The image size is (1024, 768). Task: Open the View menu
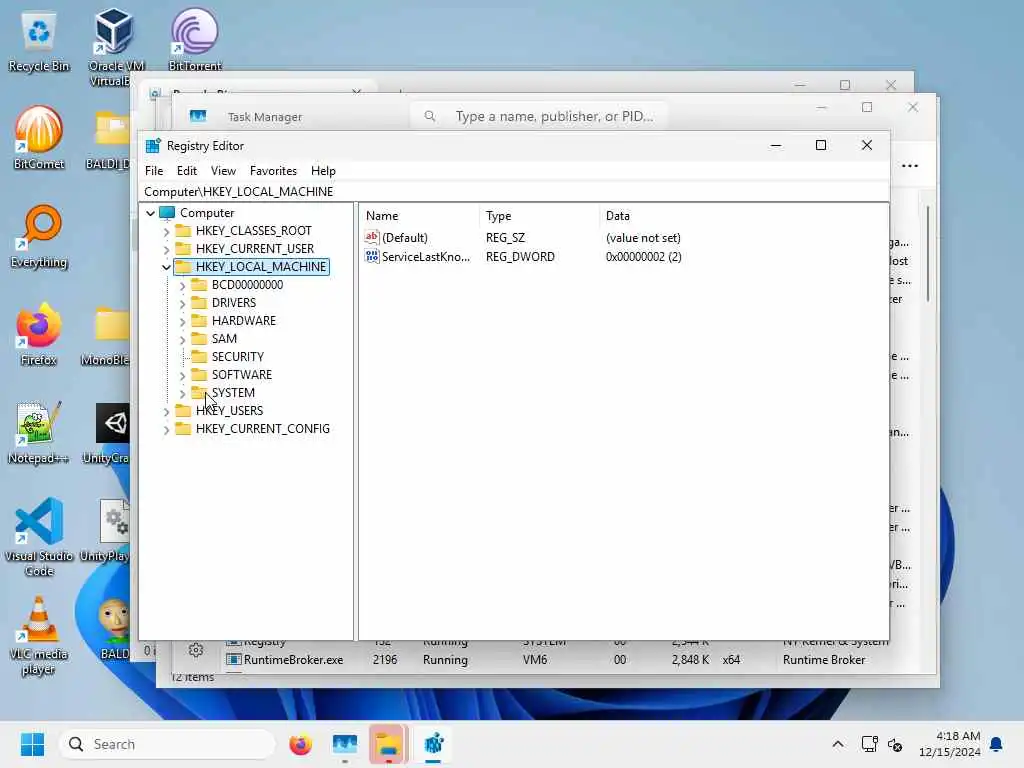(x=223, y=170)
